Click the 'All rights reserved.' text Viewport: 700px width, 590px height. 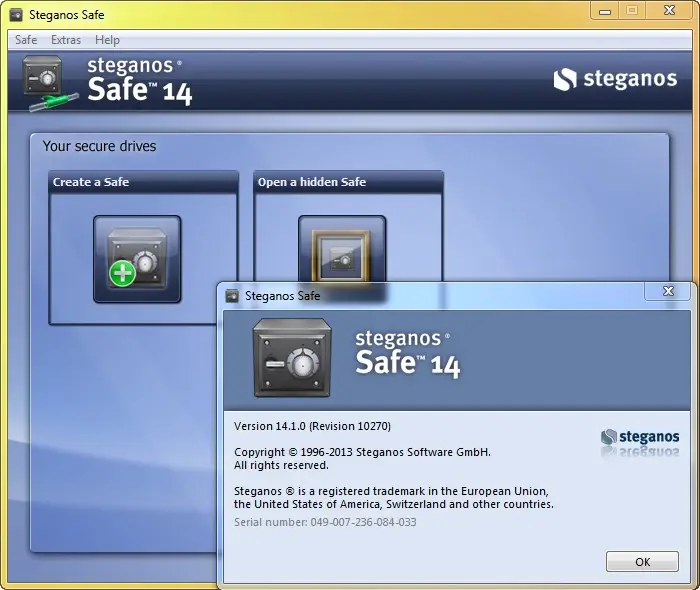[x=281, y=465]
